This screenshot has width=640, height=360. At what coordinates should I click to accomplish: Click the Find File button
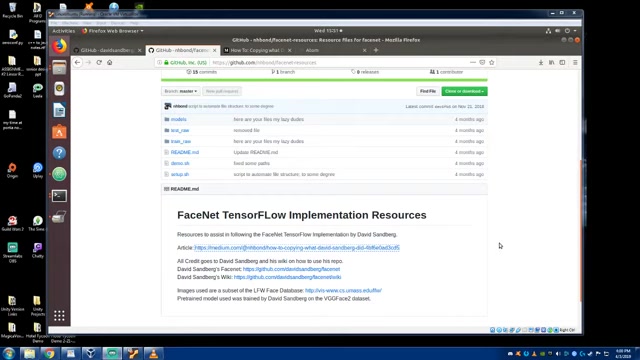(x=428, y=91)
